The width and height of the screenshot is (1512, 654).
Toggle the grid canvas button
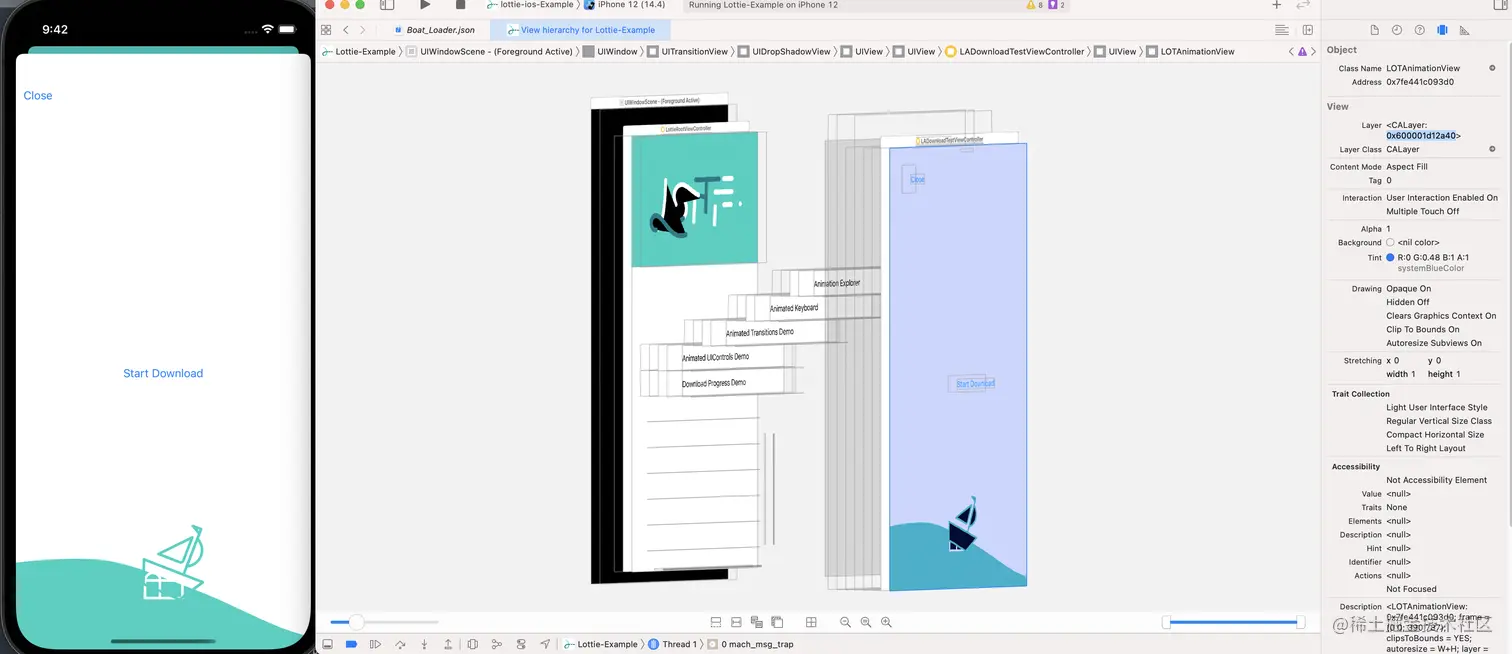pyautogui.click(x=811, y=622)
